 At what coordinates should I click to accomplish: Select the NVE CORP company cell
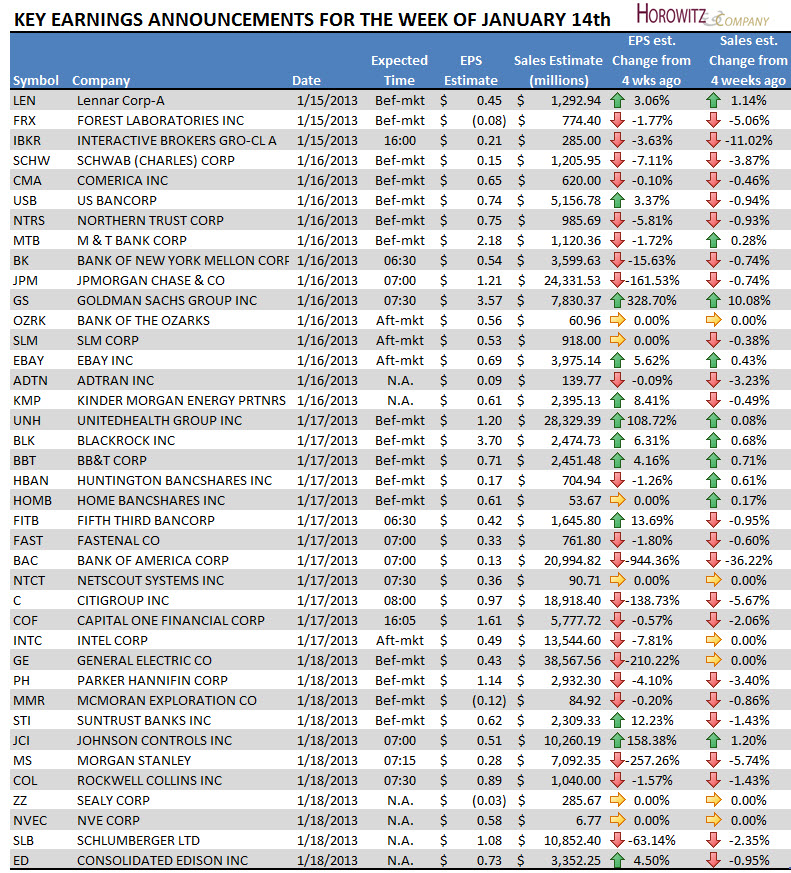pos(108,821)
